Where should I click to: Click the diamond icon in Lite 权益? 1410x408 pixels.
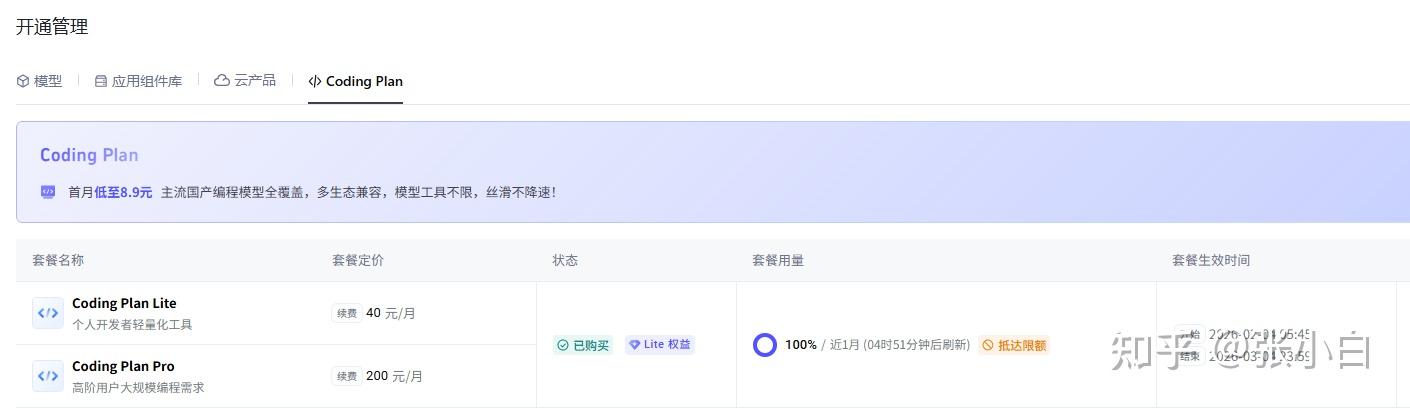(x=634, y=345)
